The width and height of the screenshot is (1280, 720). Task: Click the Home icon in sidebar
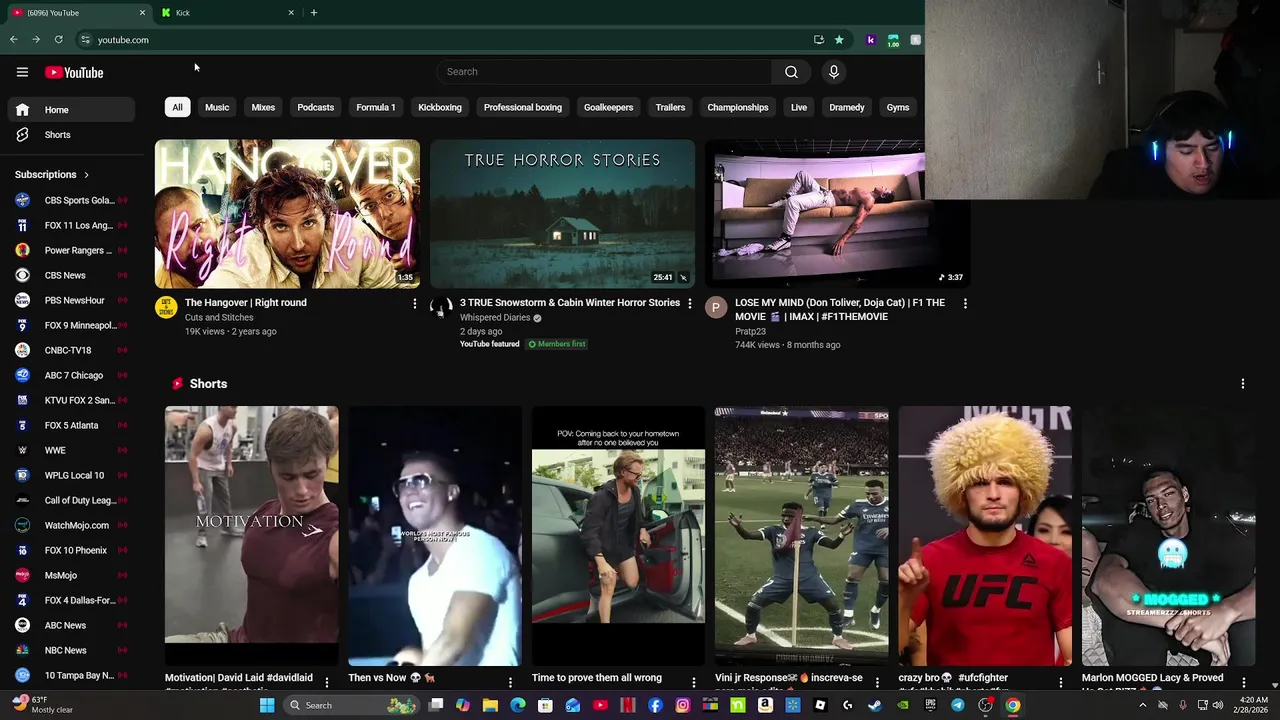(22, 110)
